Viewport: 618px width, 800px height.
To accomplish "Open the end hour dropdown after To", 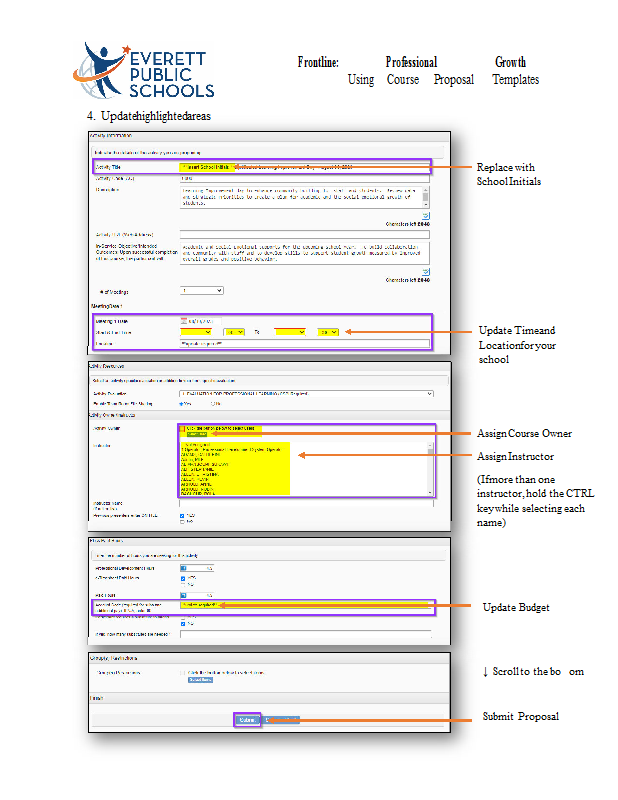I will click(290, 332).
